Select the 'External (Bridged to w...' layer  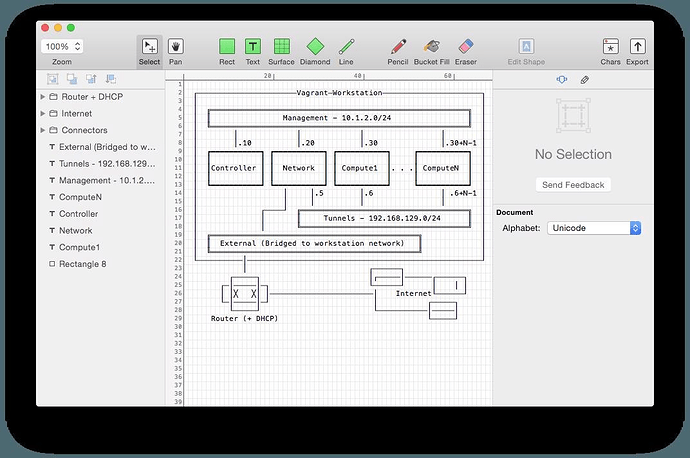[x=101, y=147]
